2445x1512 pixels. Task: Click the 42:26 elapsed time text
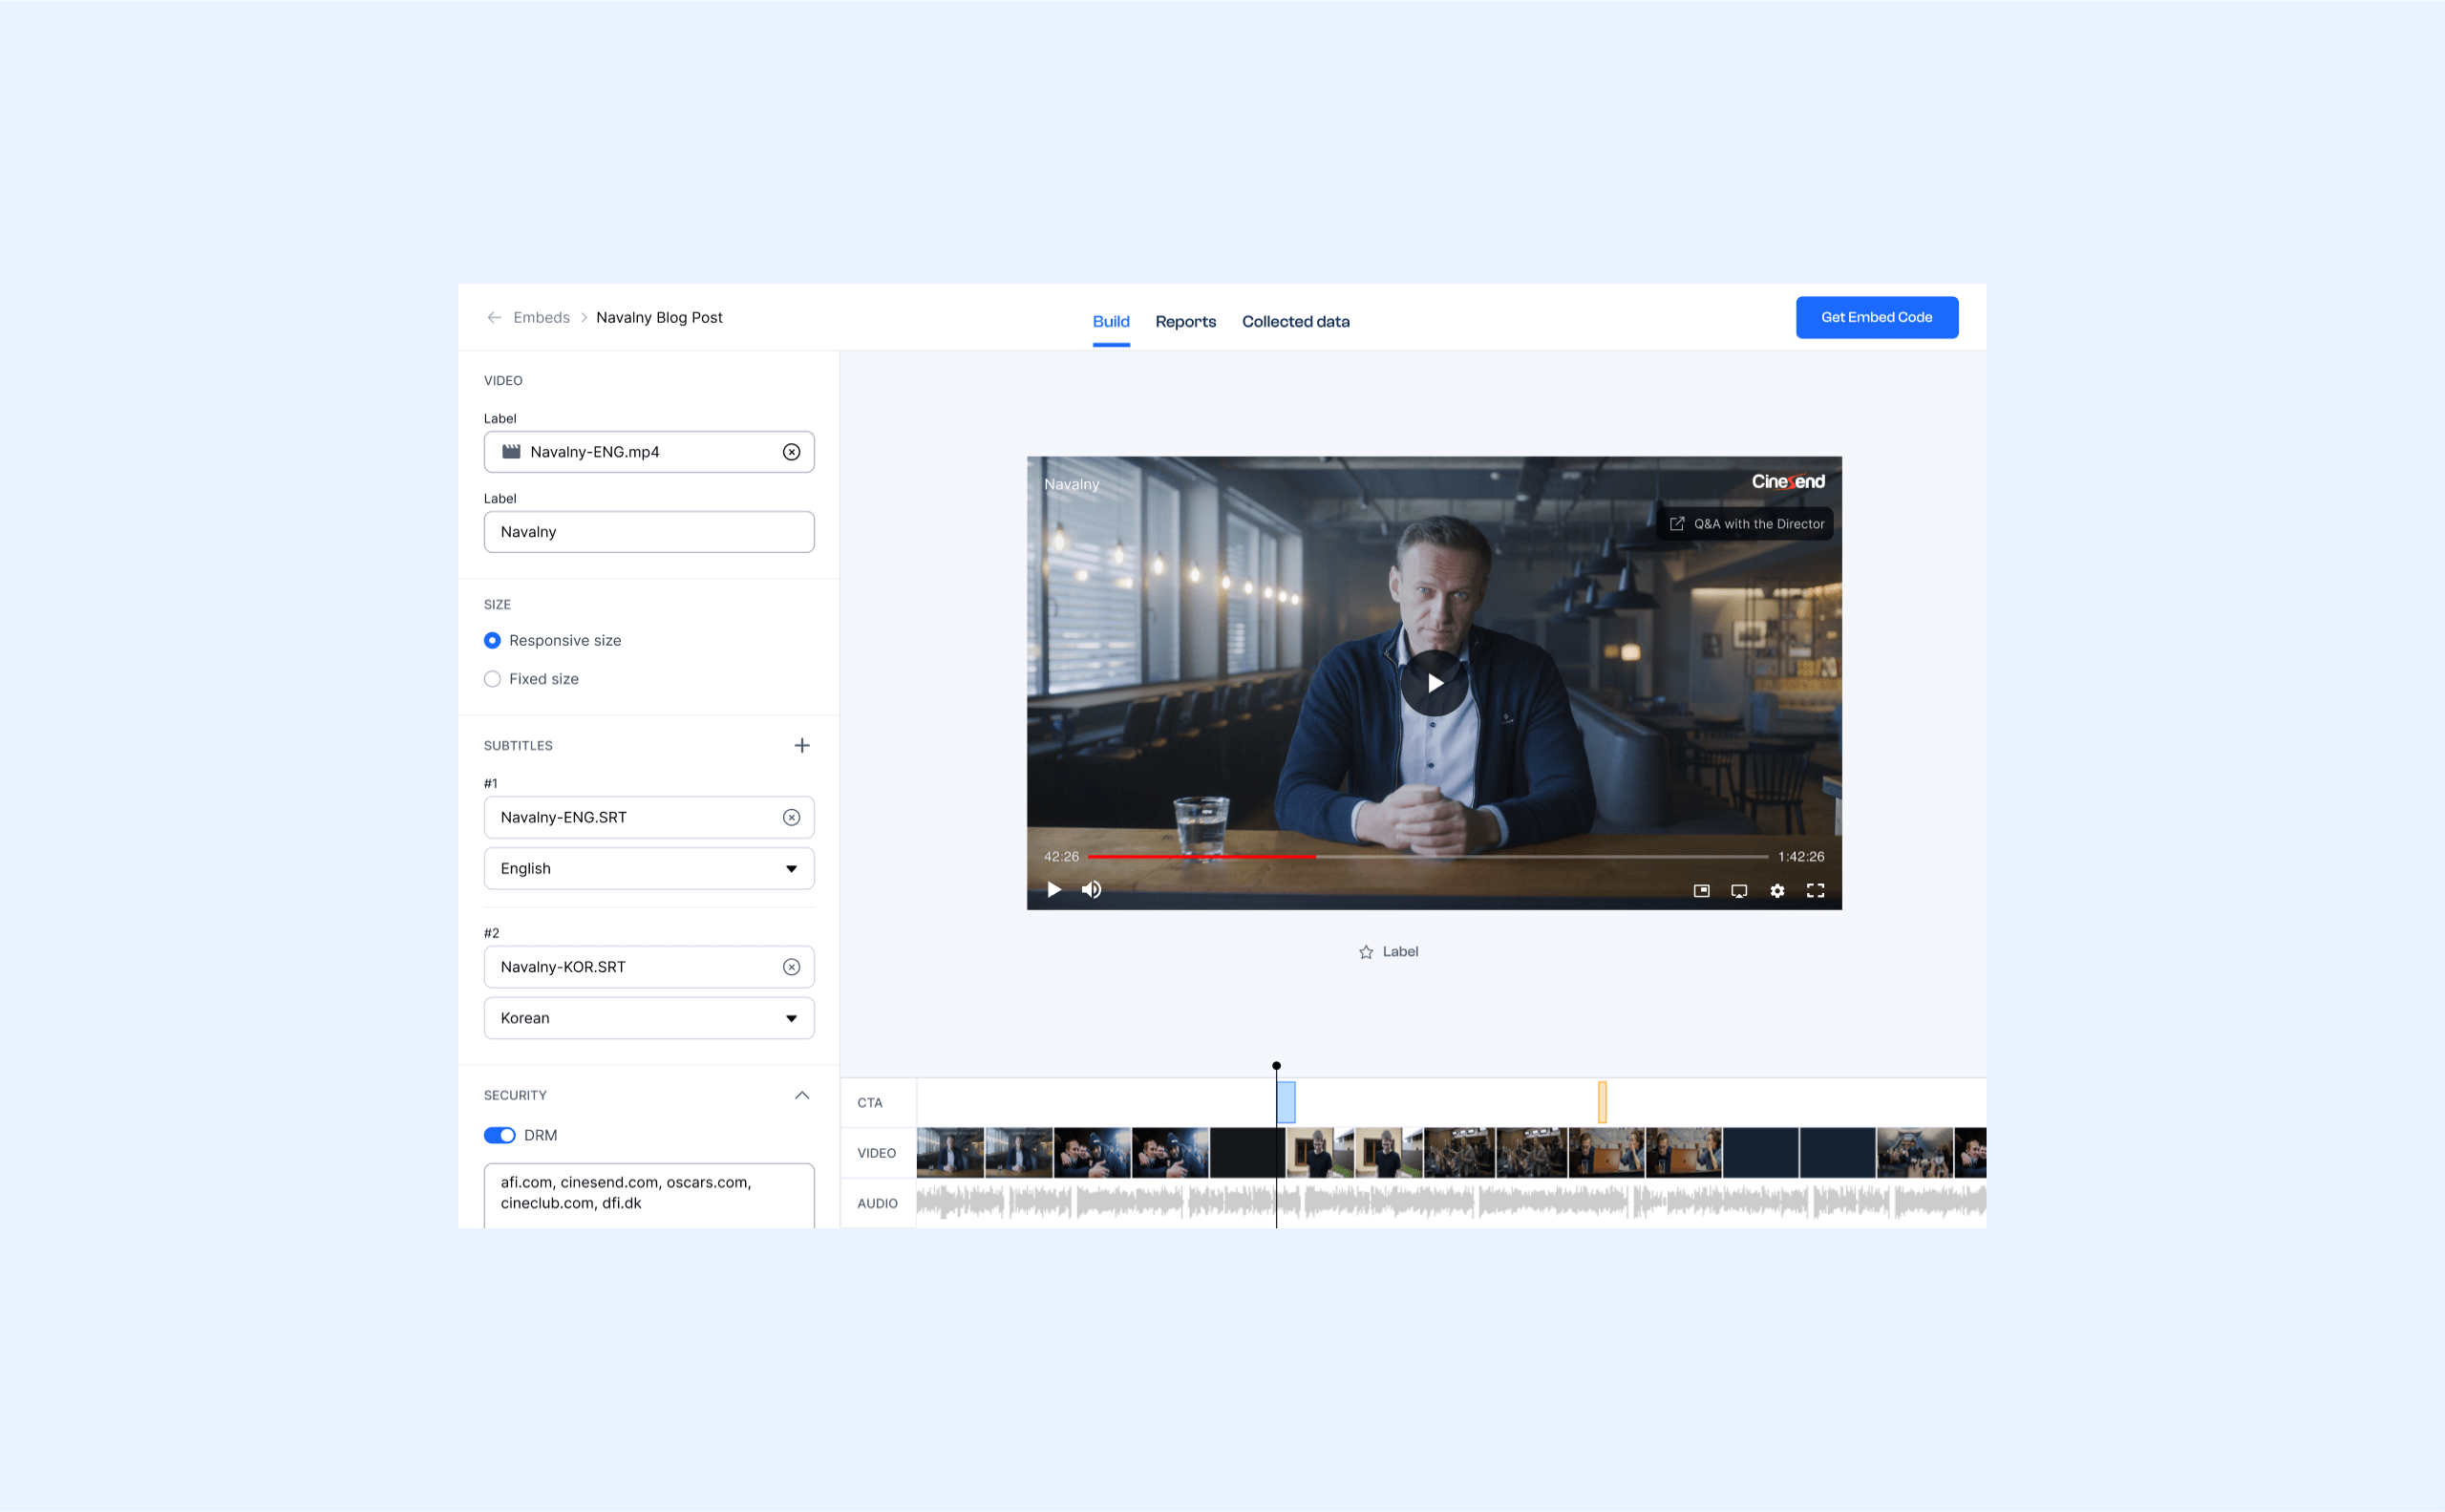point(1061,857)
